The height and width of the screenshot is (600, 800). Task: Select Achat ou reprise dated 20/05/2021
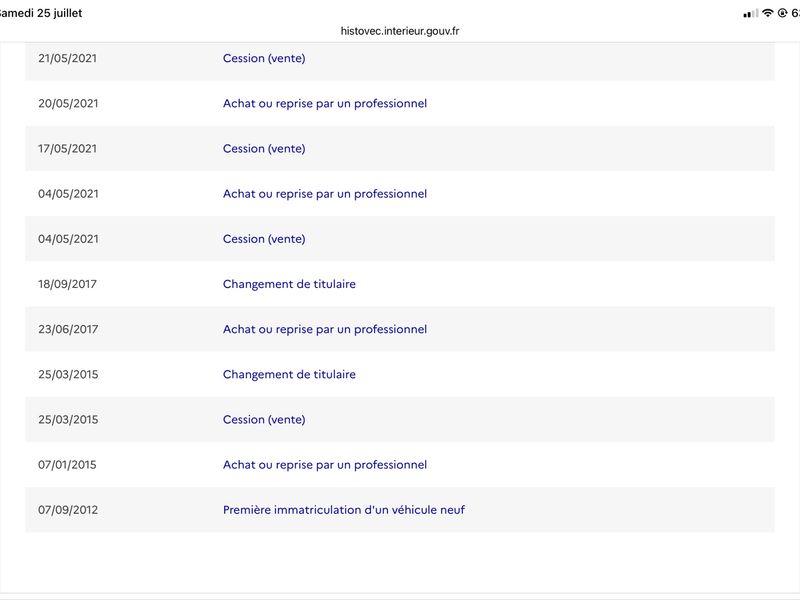tap(324, 104)
